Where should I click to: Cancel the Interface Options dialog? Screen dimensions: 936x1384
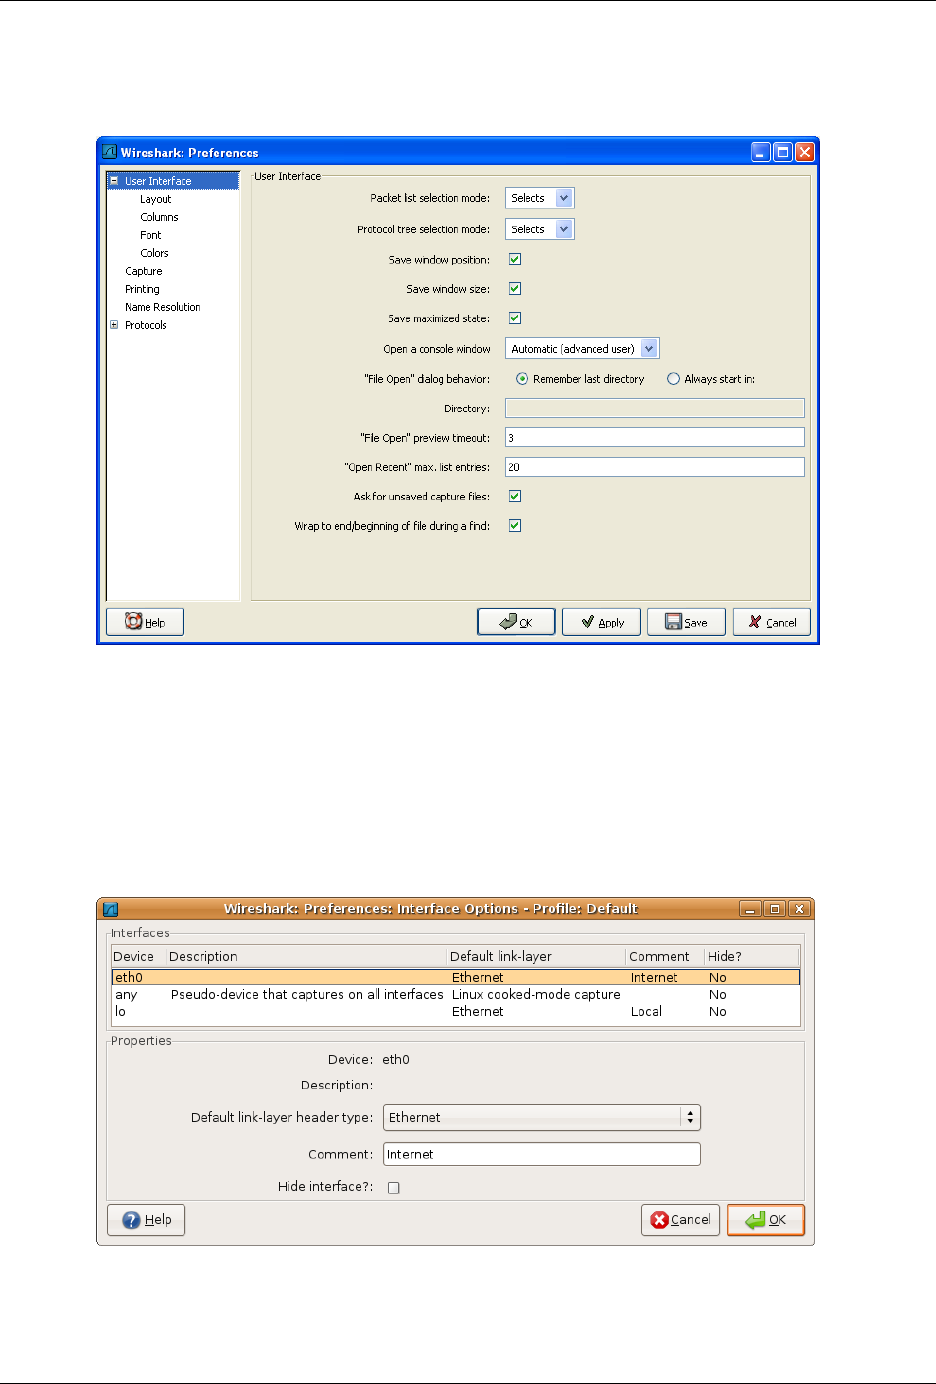click(680, 1220)
